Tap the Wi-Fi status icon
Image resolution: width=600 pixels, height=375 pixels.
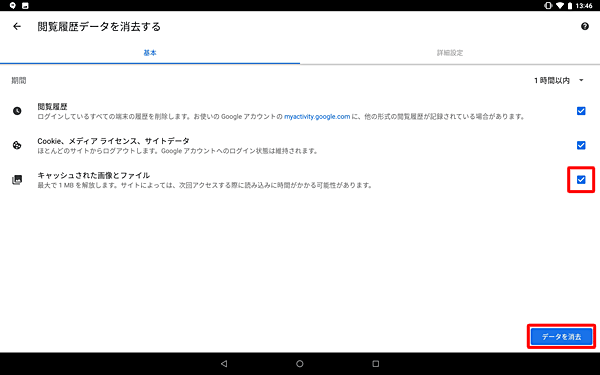tap(560, 5)
